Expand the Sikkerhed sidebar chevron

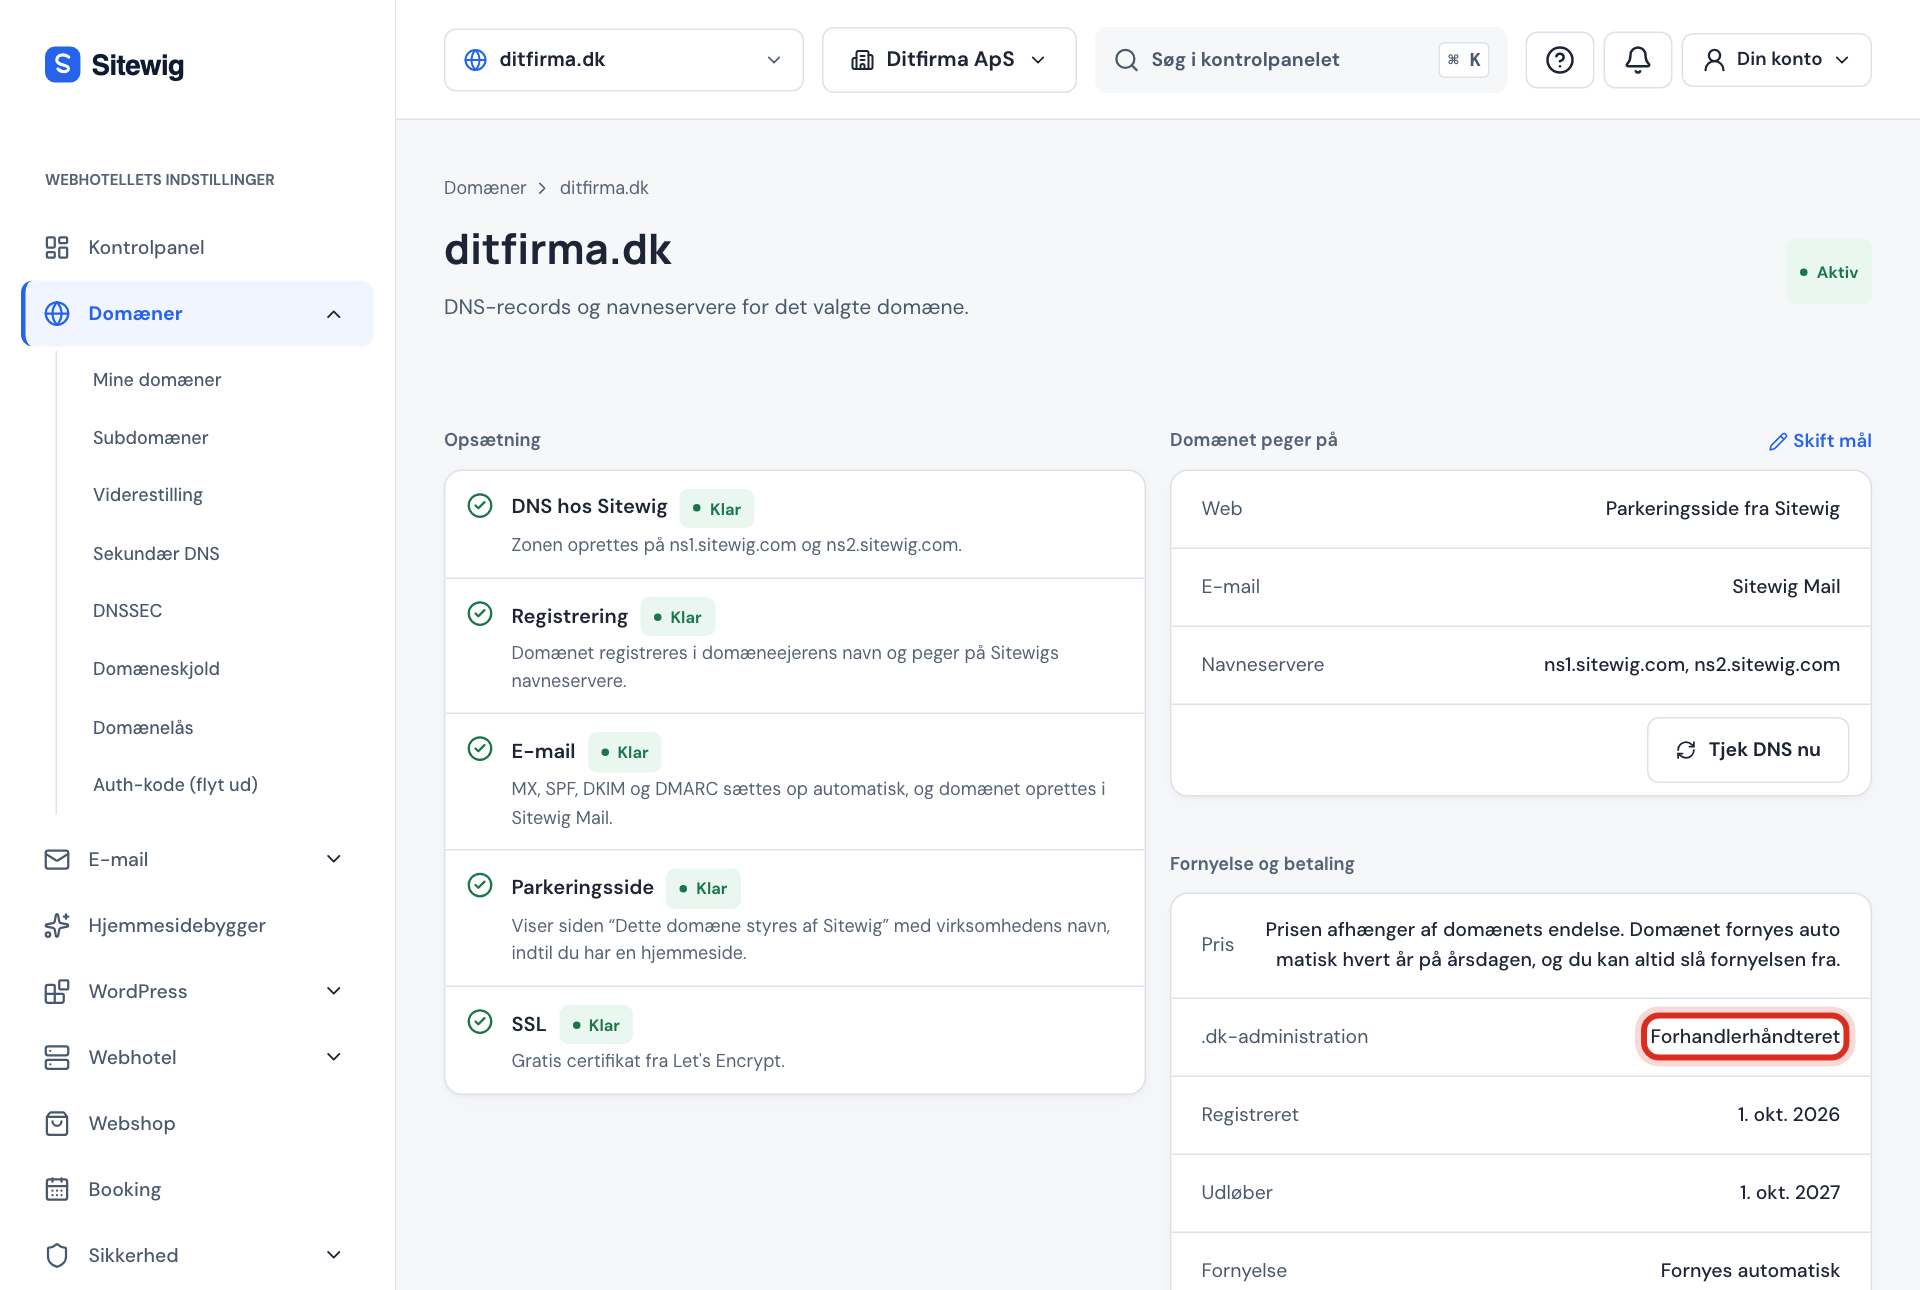click(x=334, y=1255)
